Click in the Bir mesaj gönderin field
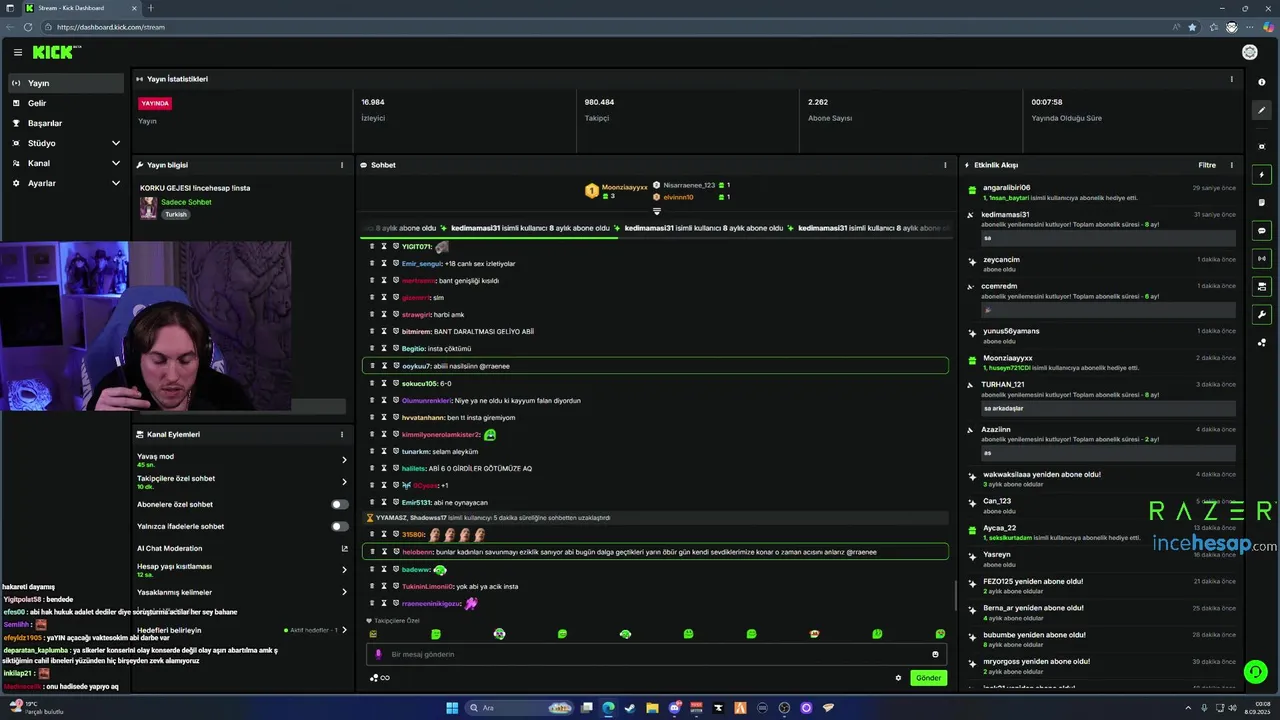 656,654
